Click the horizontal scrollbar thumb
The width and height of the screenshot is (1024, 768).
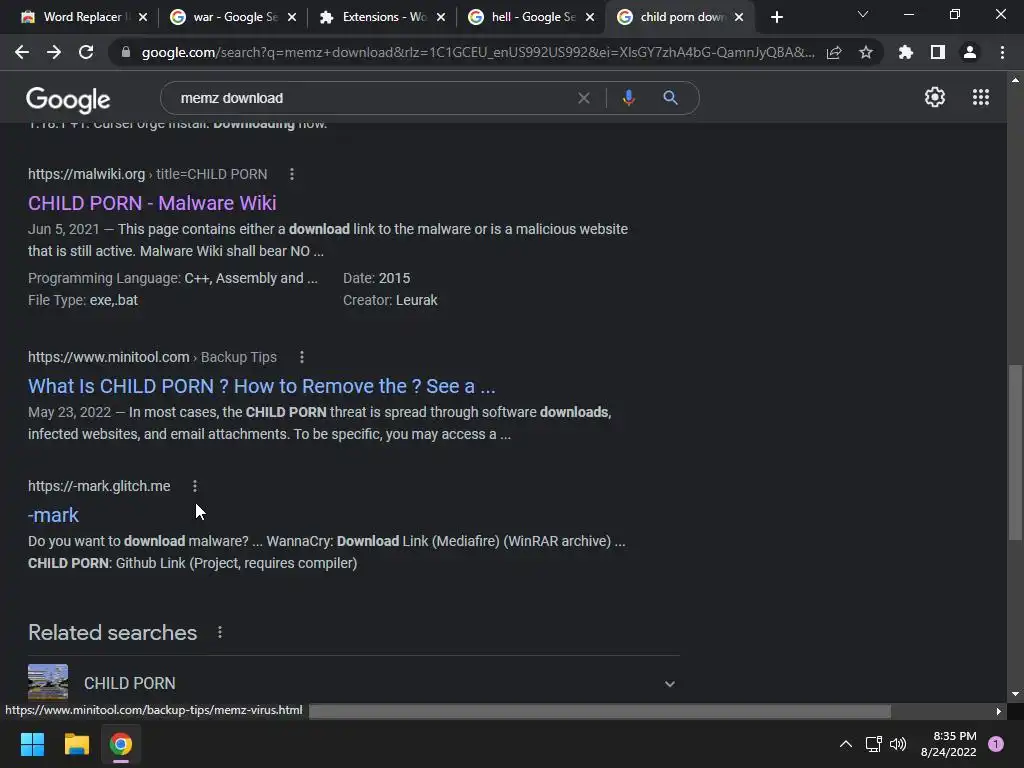click(600, 711)
